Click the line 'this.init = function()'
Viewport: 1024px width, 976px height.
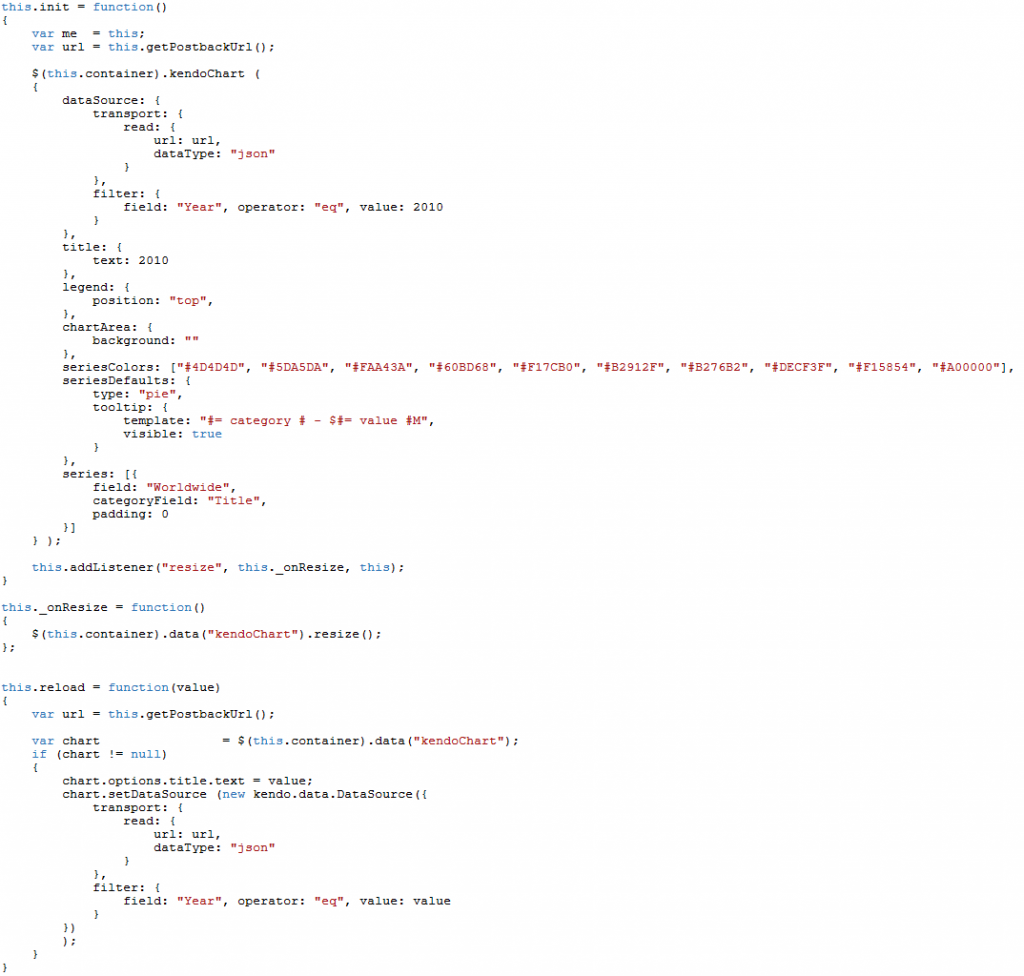pos(84,7)
